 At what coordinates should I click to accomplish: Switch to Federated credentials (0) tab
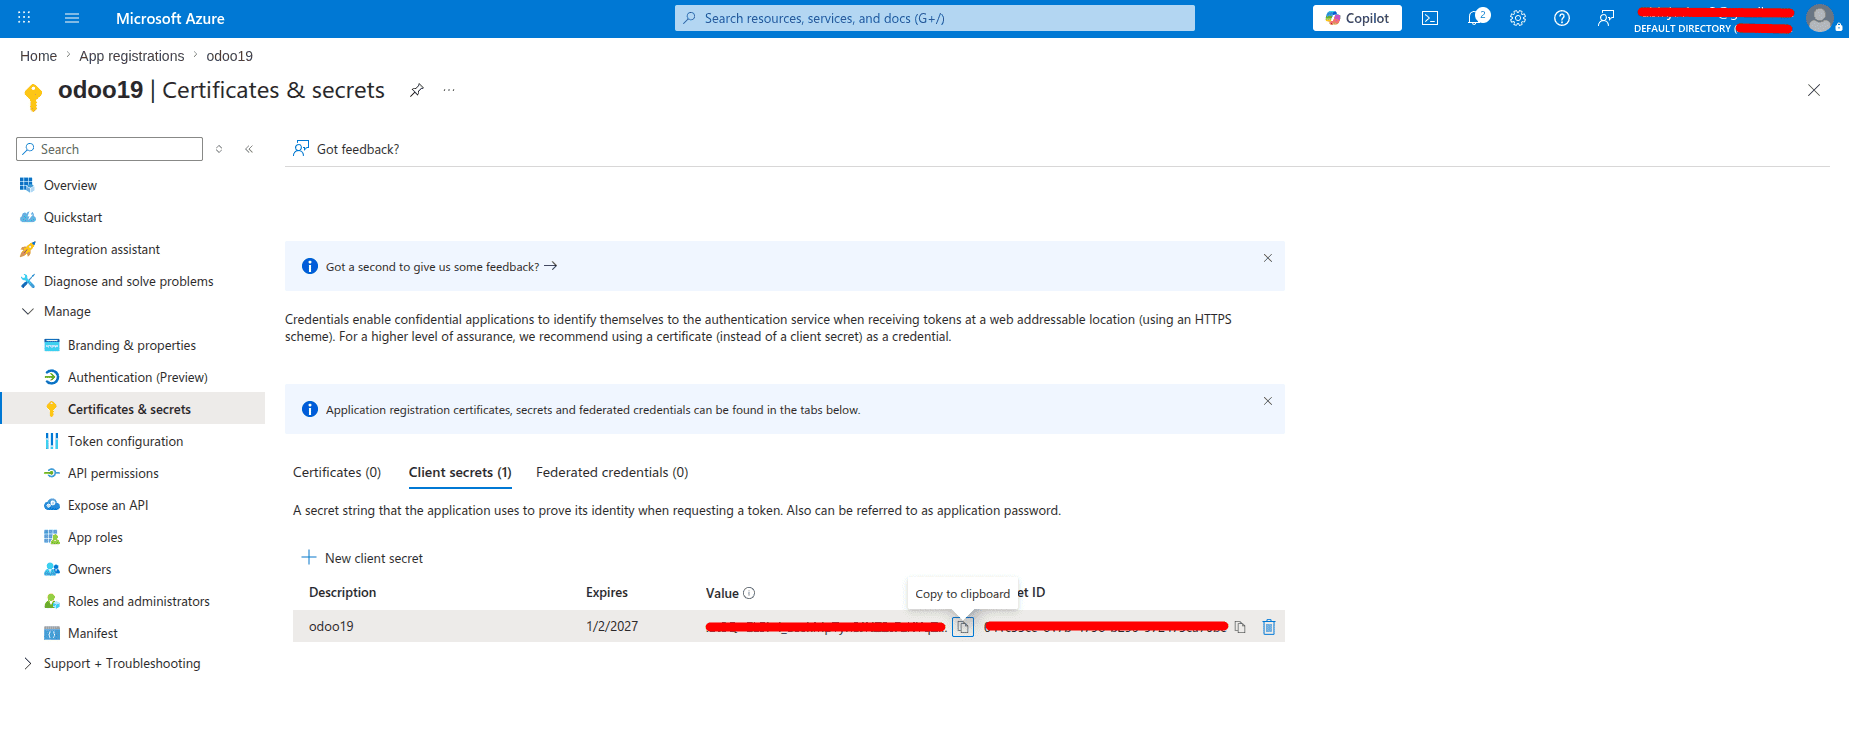(x=612, y=472)
